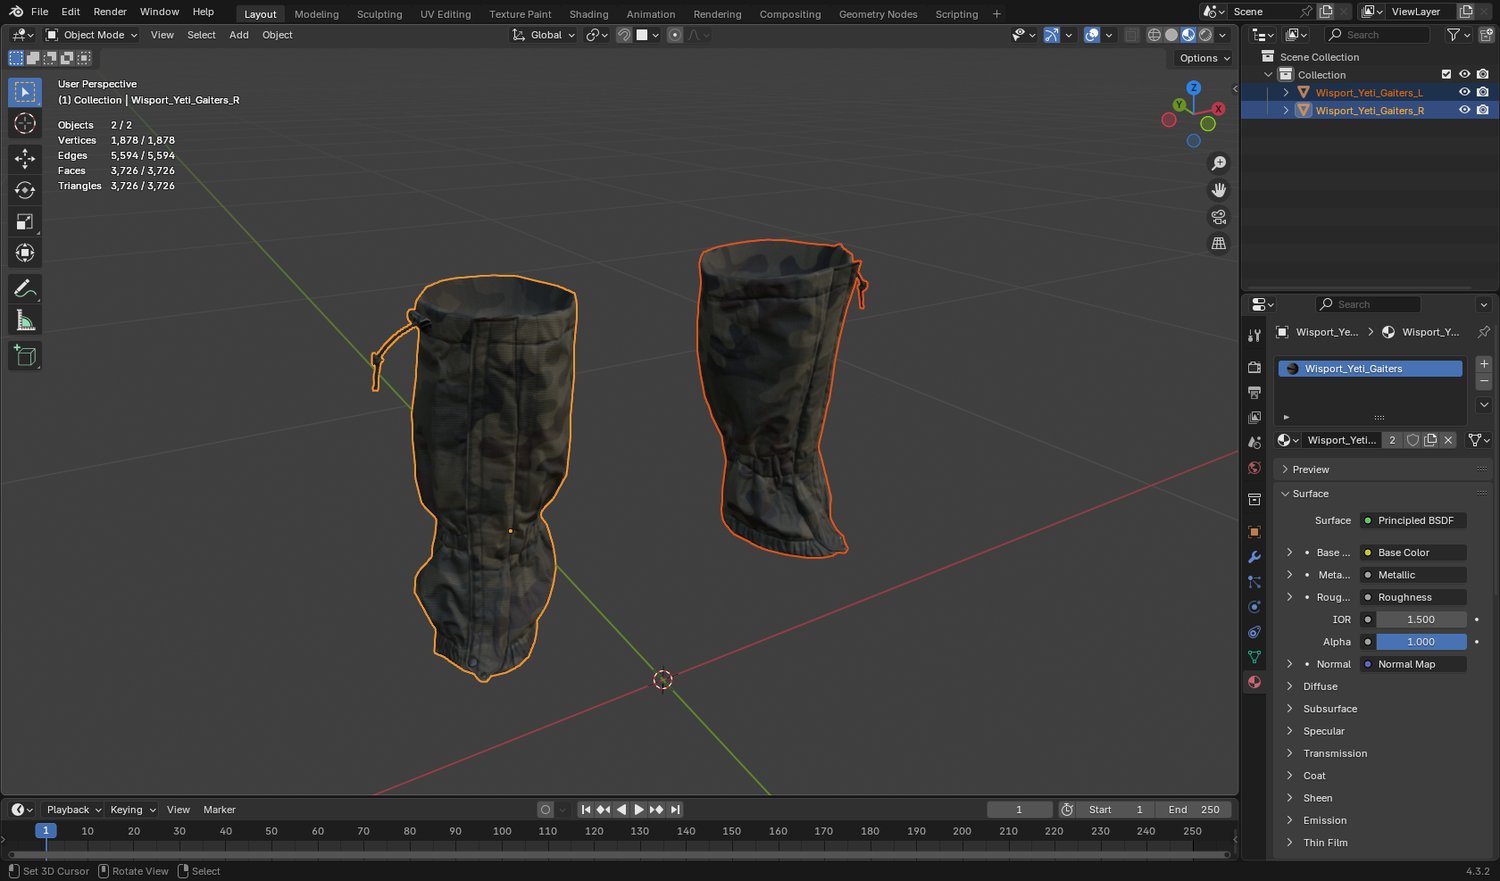
Task: Disable rendering for Wisport_Yeti_Gaiters_R
Action: [x=1482, y=110]
